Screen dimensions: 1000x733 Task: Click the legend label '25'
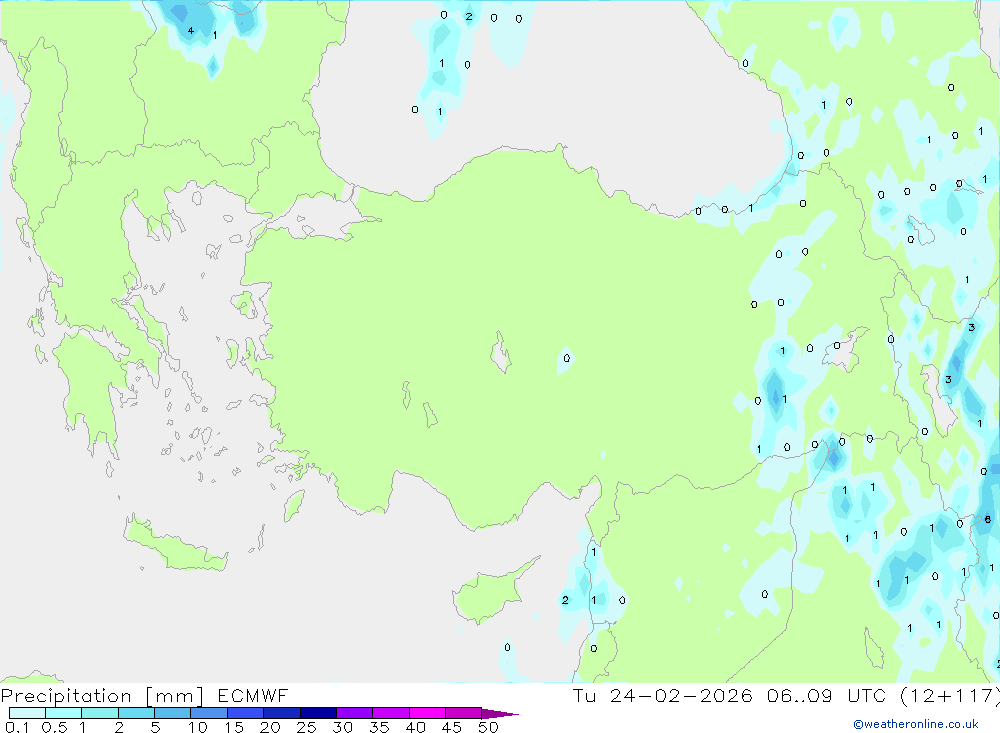tap(306, 727)
